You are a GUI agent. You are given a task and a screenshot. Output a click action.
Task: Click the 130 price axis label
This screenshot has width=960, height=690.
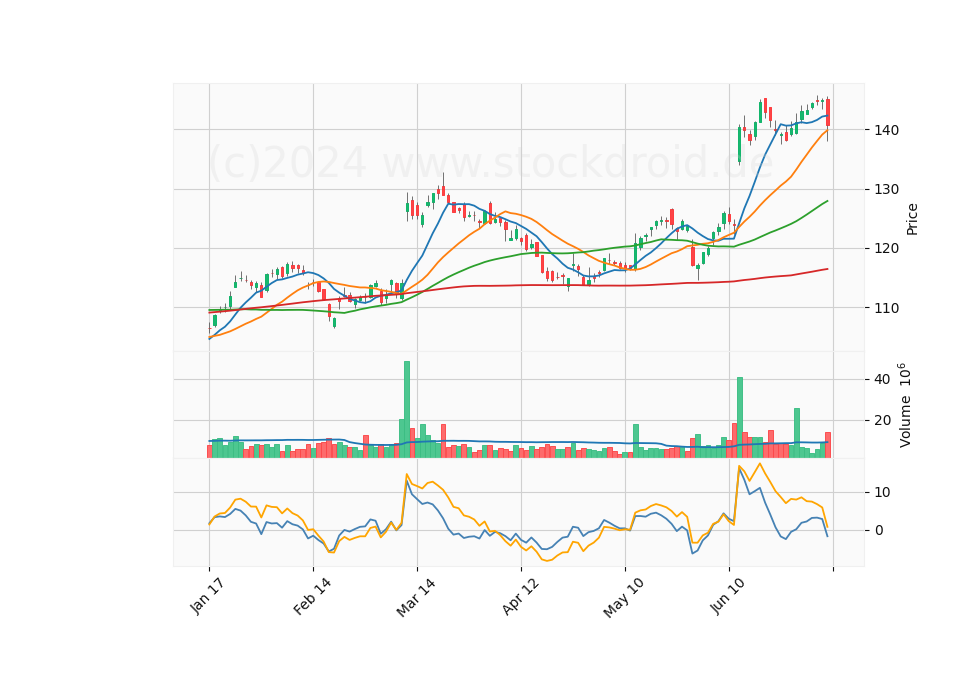point(887,189)
